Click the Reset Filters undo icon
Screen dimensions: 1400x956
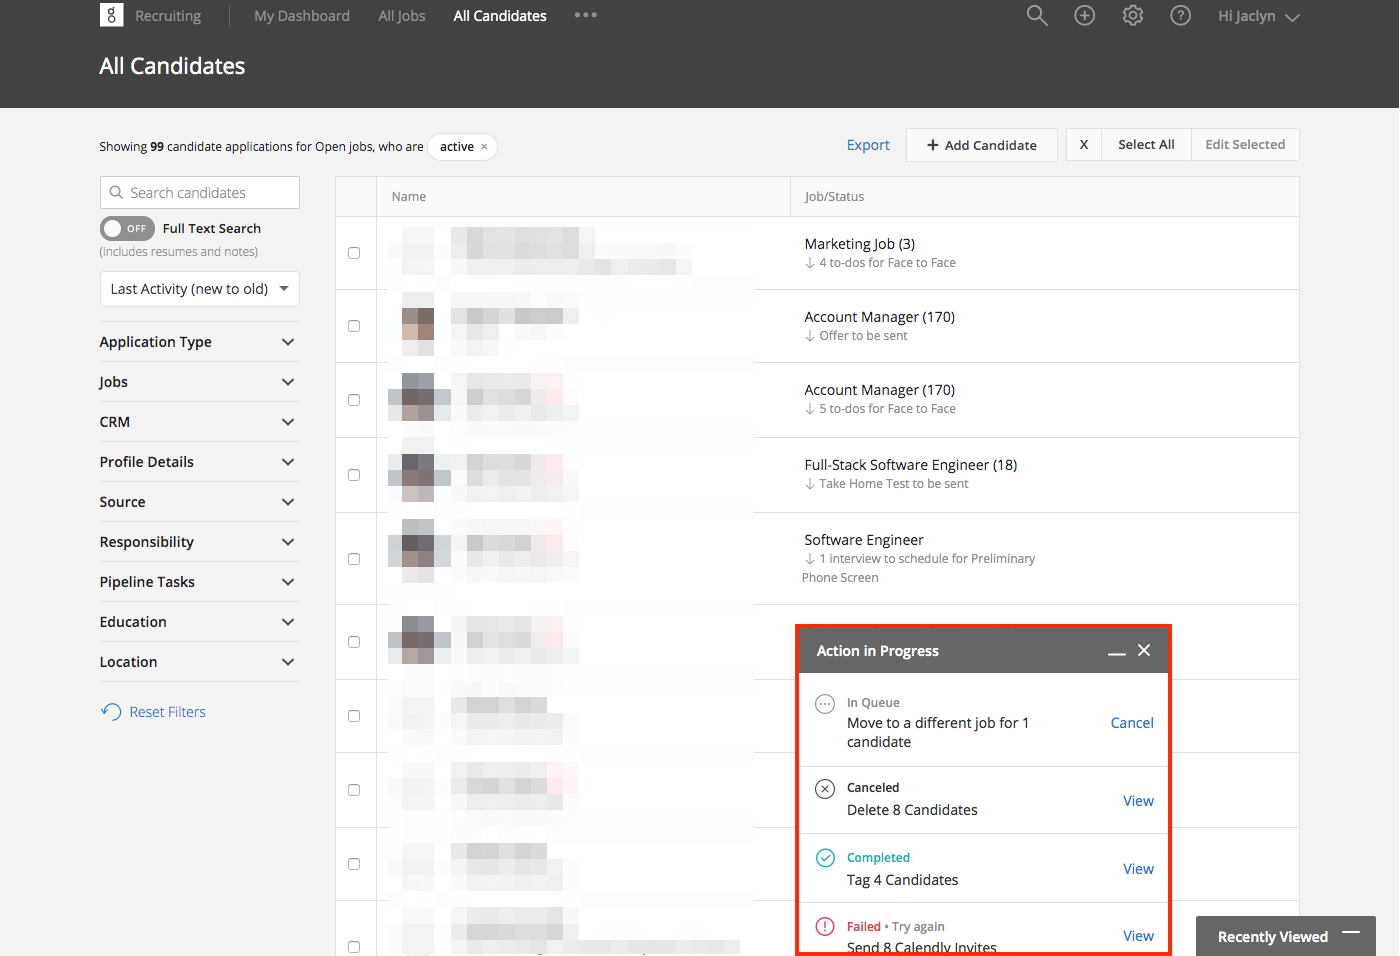click(111, 712)
